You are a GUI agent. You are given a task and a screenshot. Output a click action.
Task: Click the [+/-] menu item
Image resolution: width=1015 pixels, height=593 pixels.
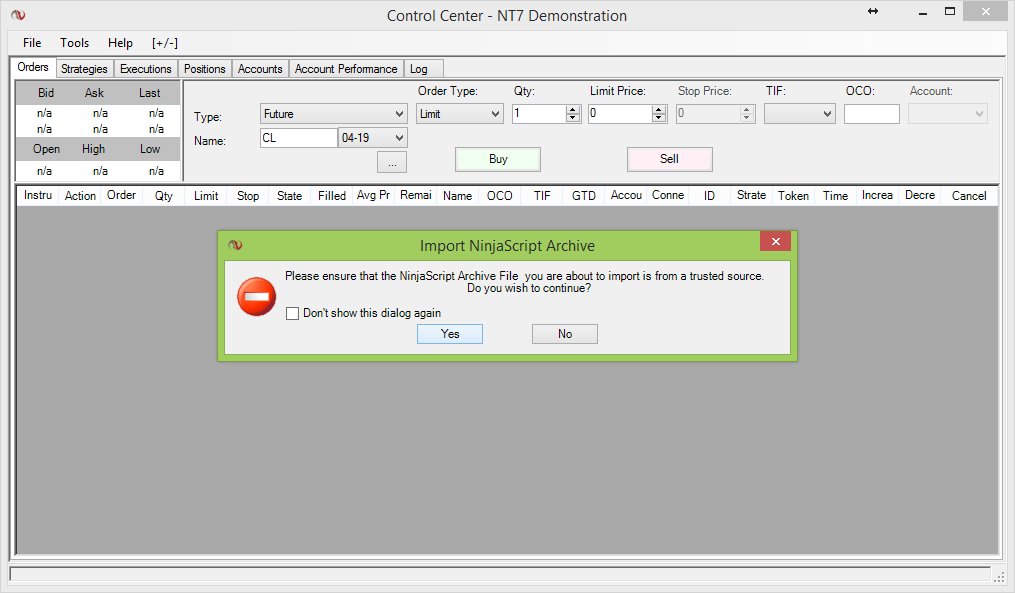tap(165, 43)
